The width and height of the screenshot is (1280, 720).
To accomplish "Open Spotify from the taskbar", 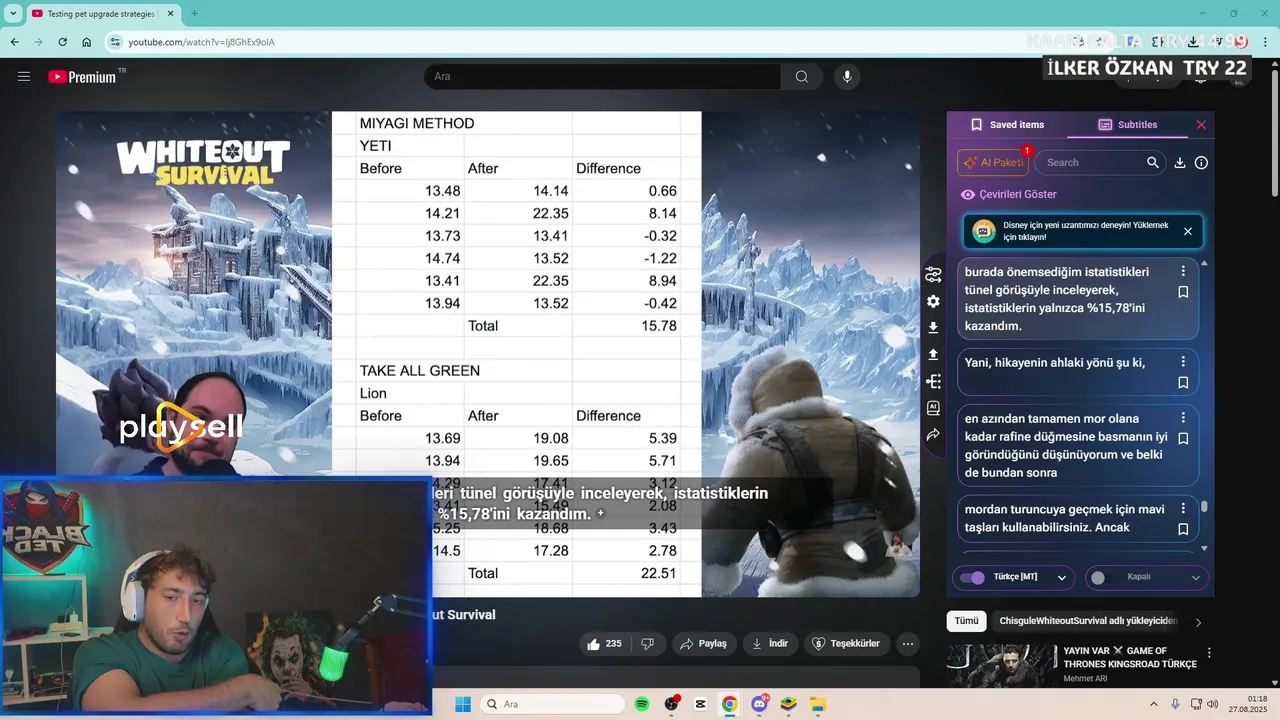I will (642, 704).
